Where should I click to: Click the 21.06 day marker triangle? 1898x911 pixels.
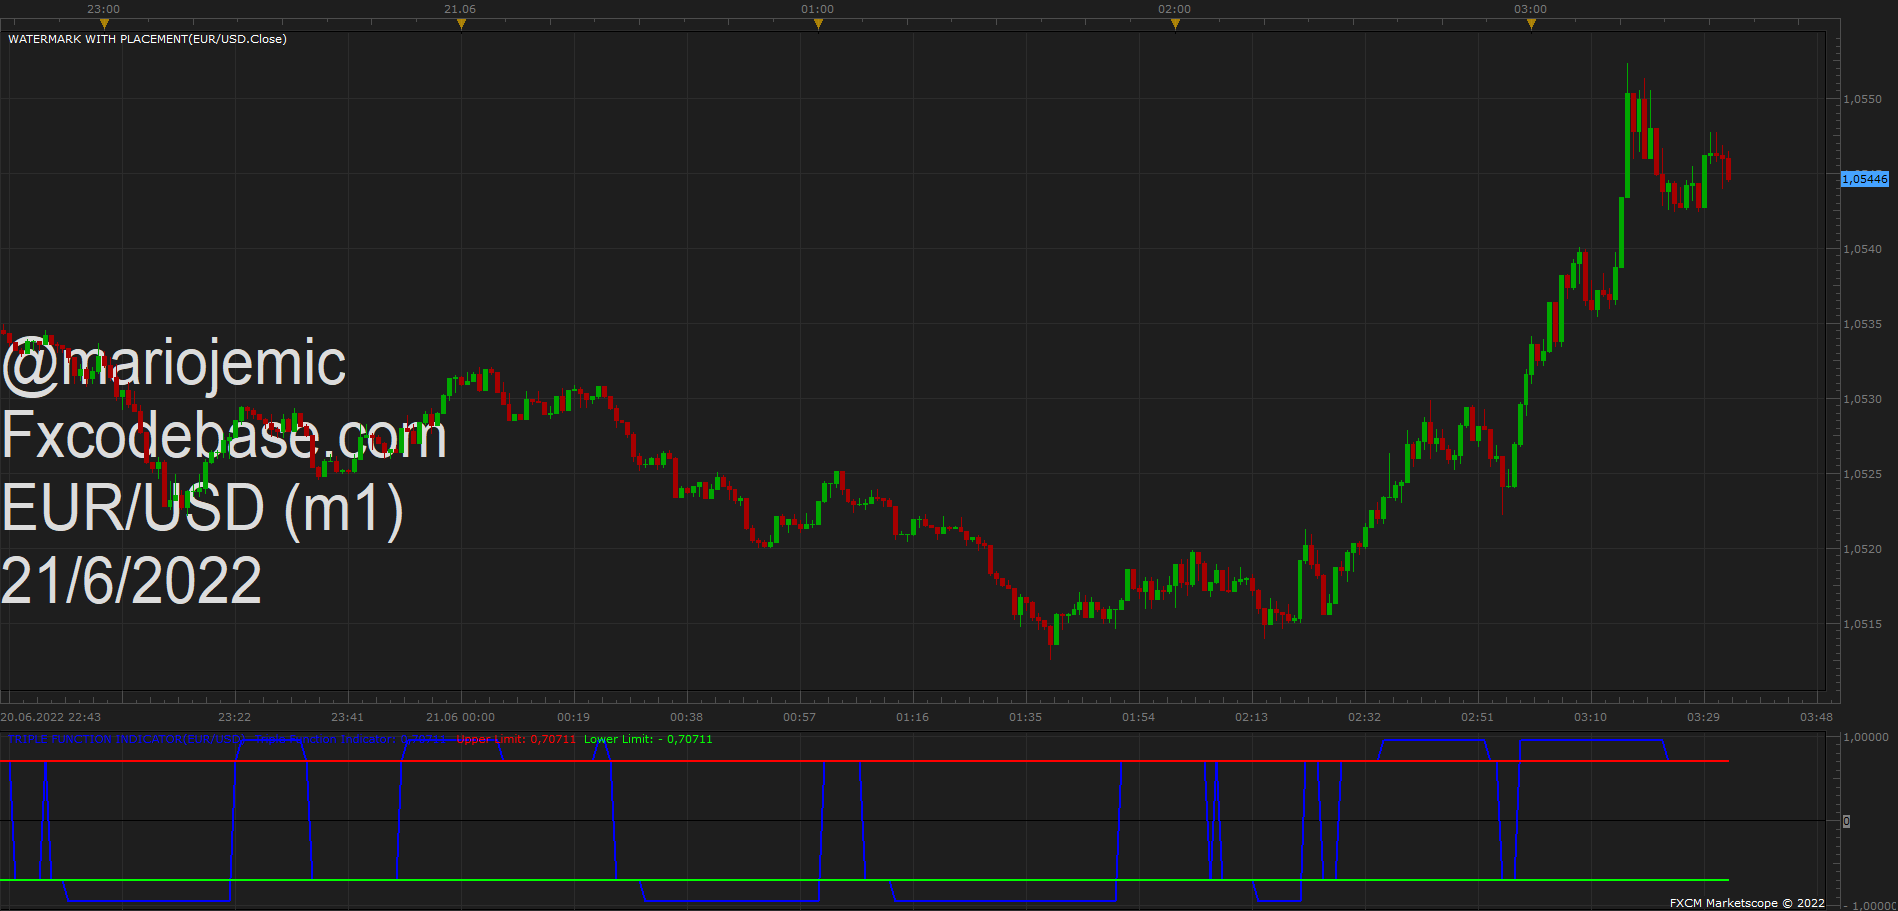[461, 24]
